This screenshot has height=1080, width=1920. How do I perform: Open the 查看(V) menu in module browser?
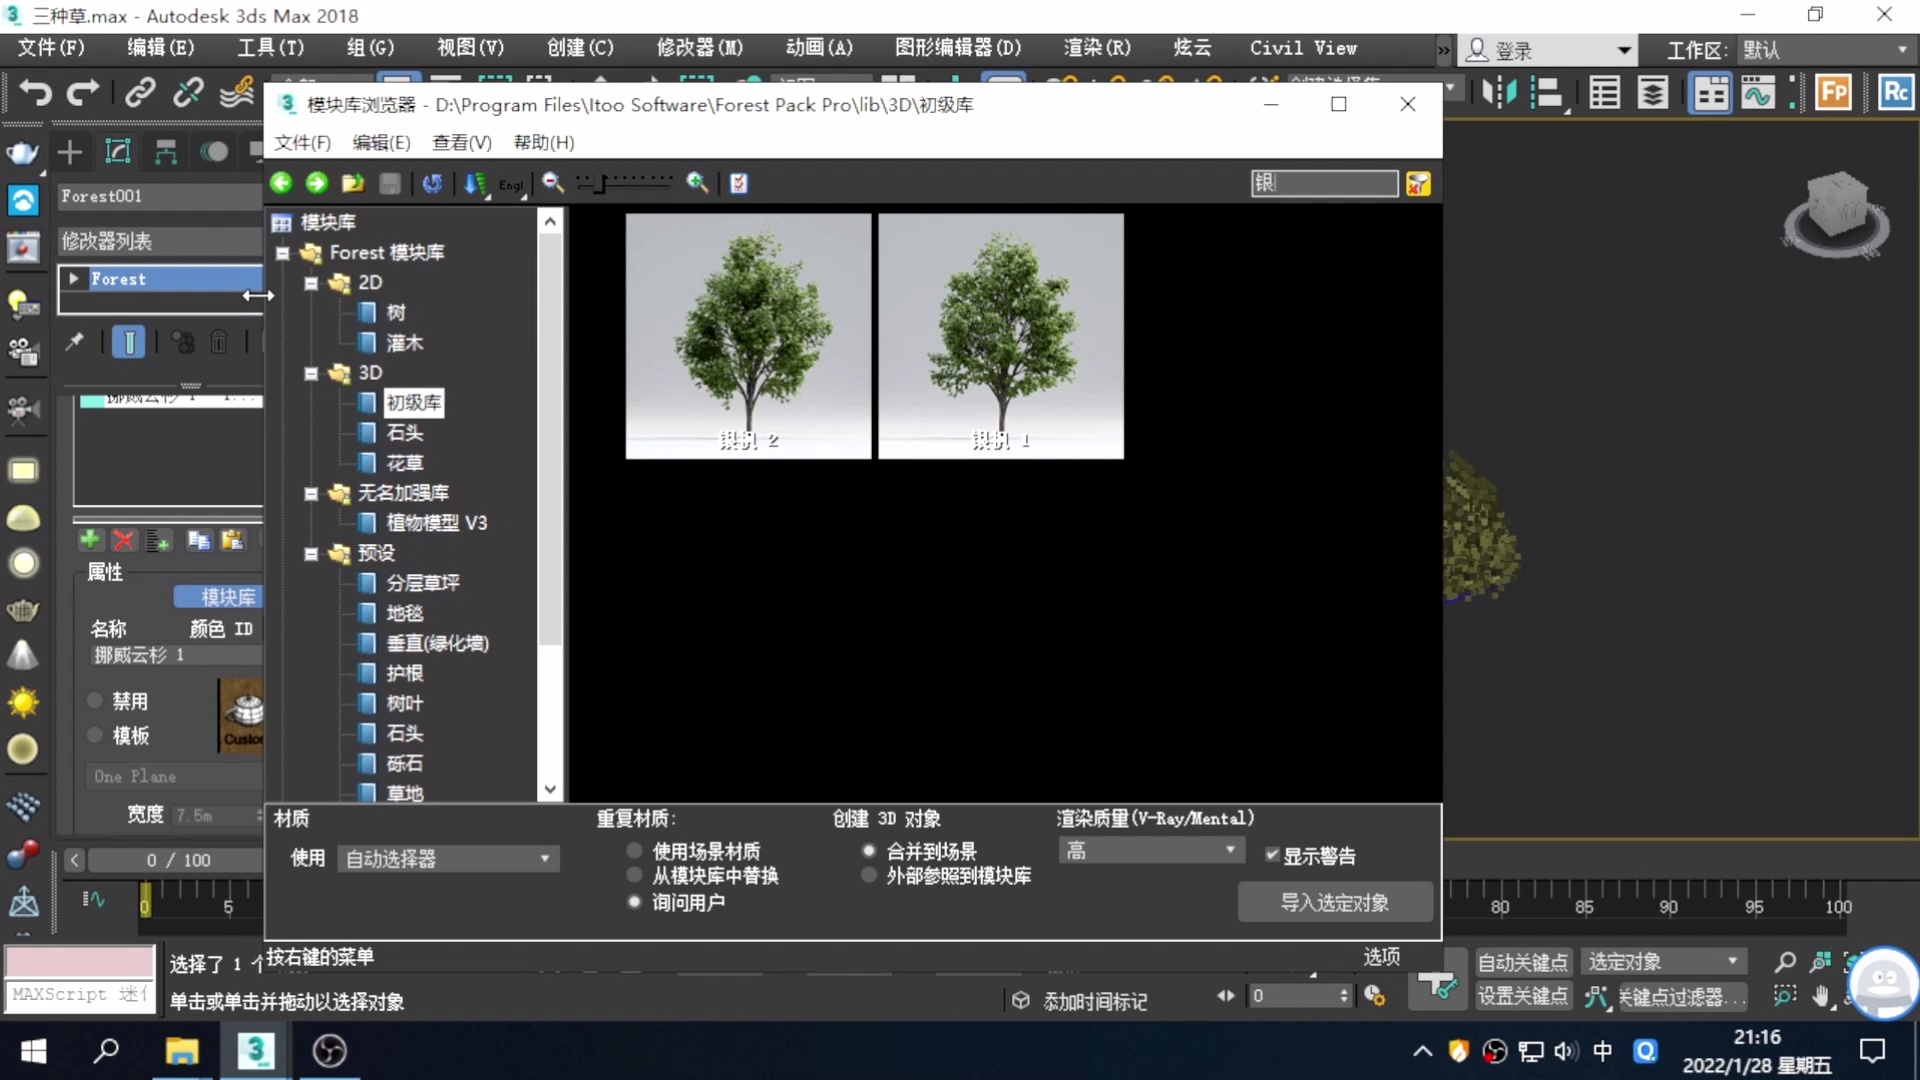coord(459,142)
